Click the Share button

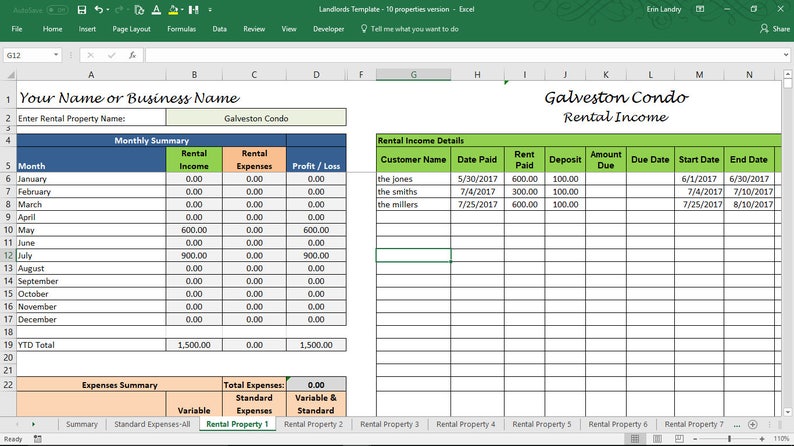(775, 29)
